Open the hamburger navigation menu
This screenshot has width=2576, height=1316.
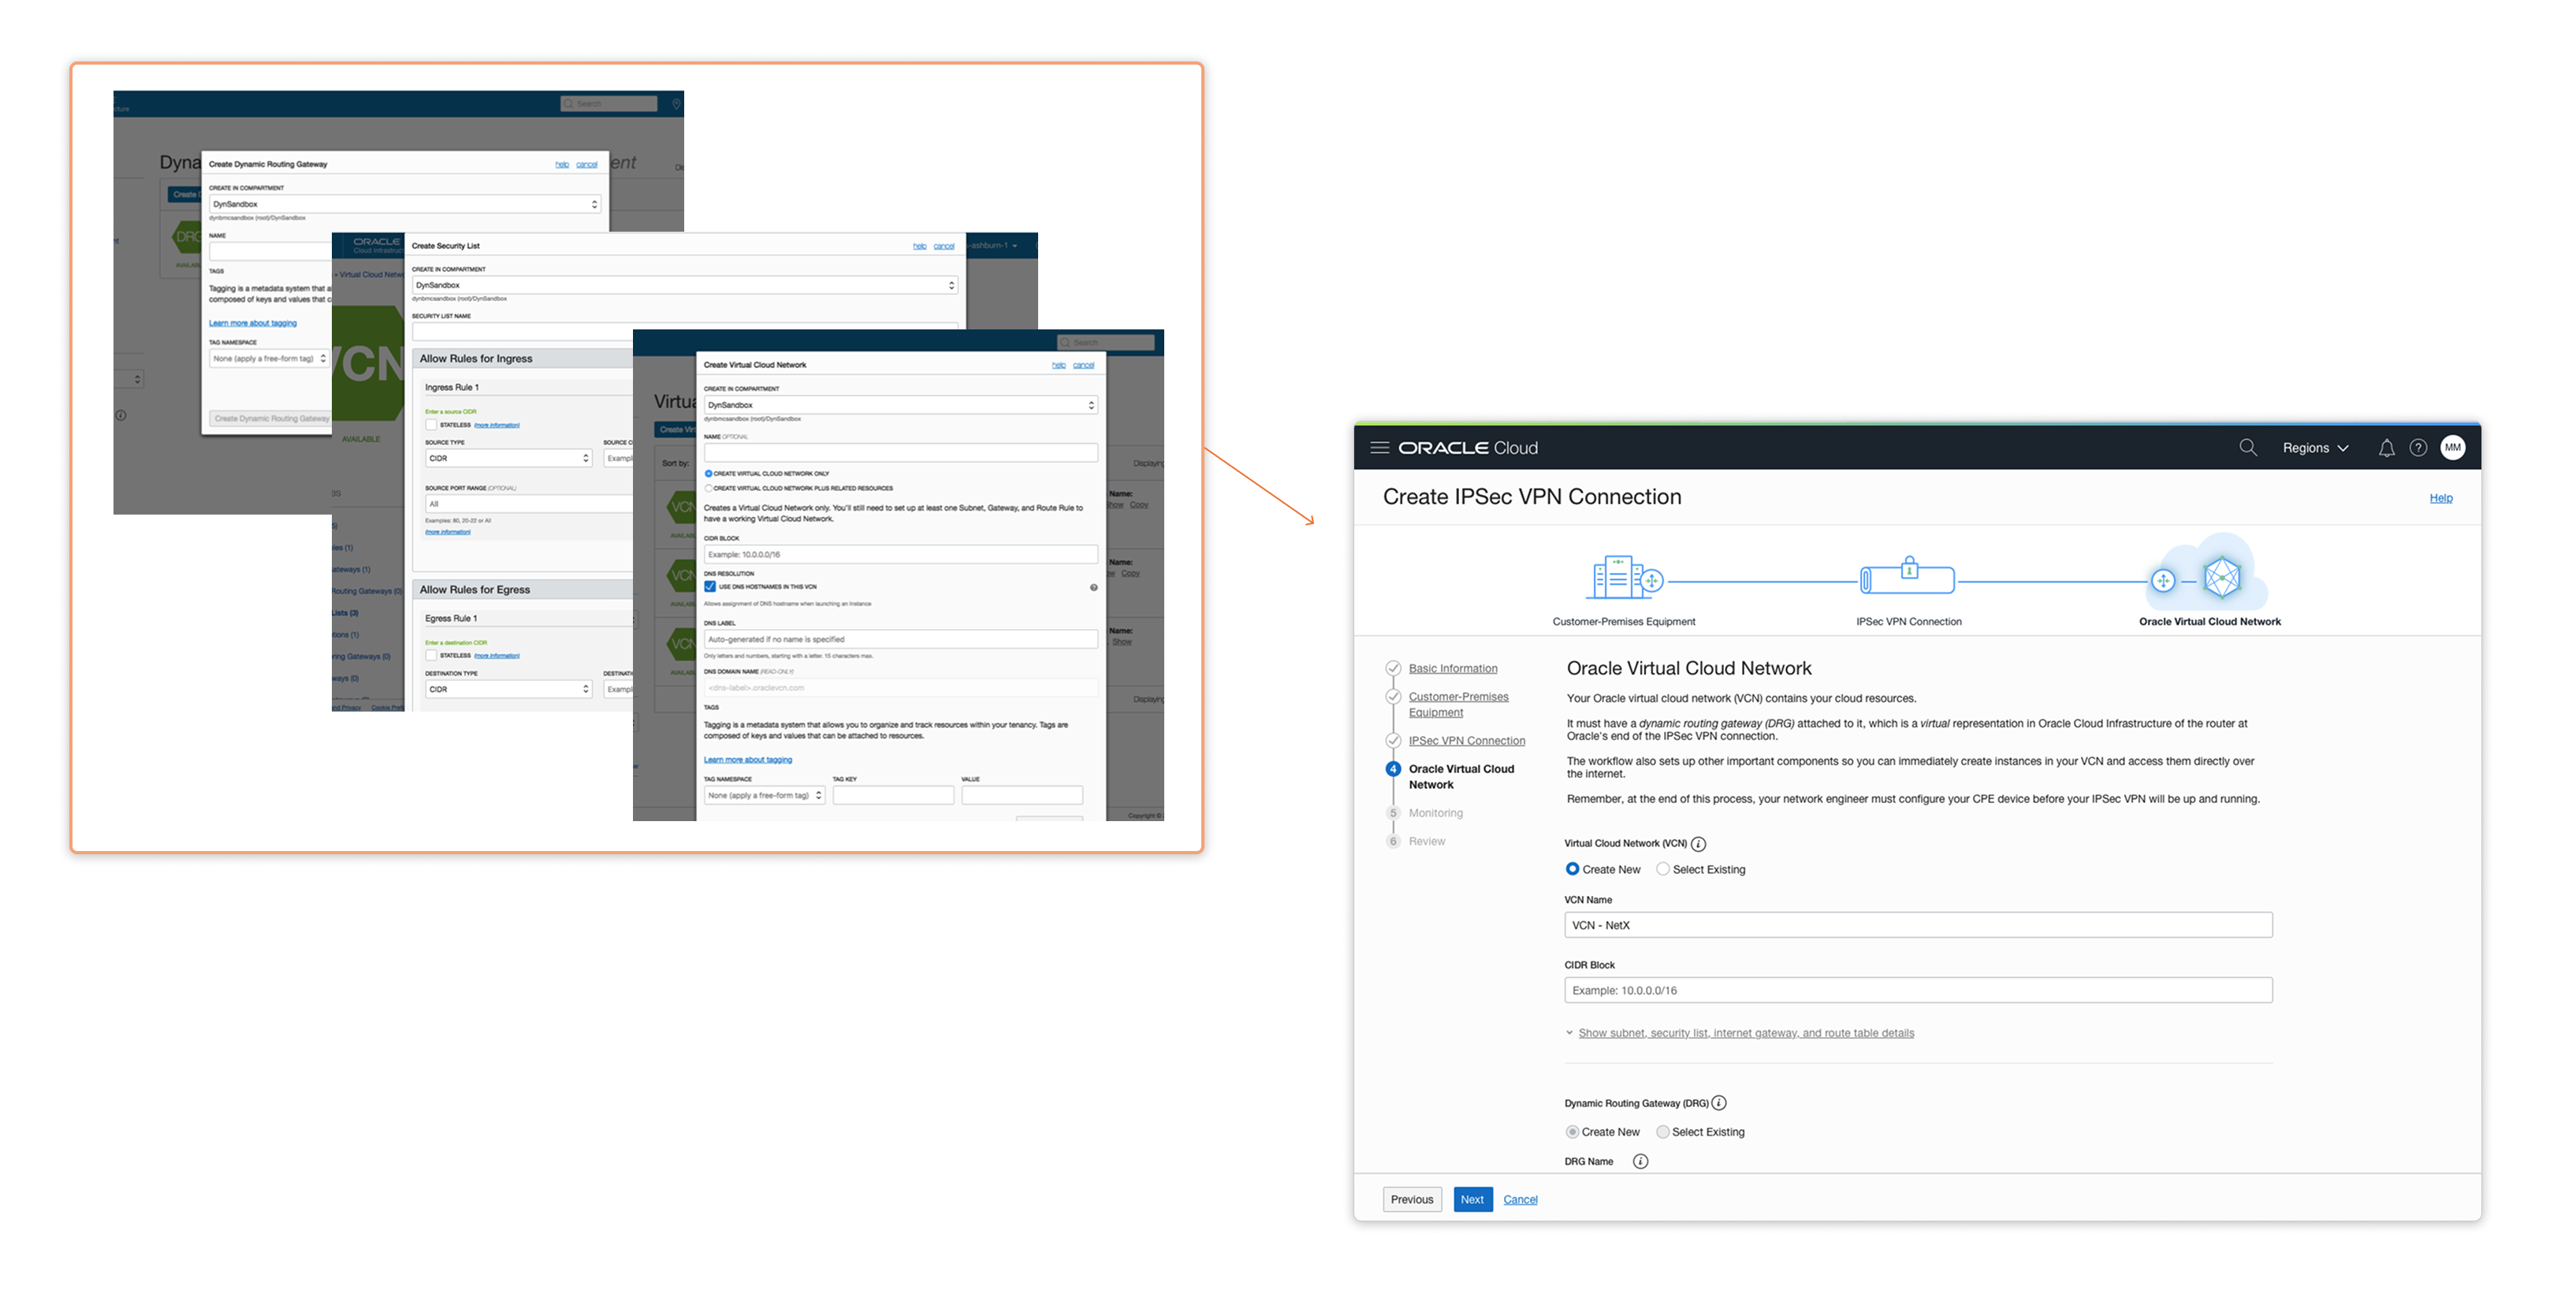coord(1379,448)
